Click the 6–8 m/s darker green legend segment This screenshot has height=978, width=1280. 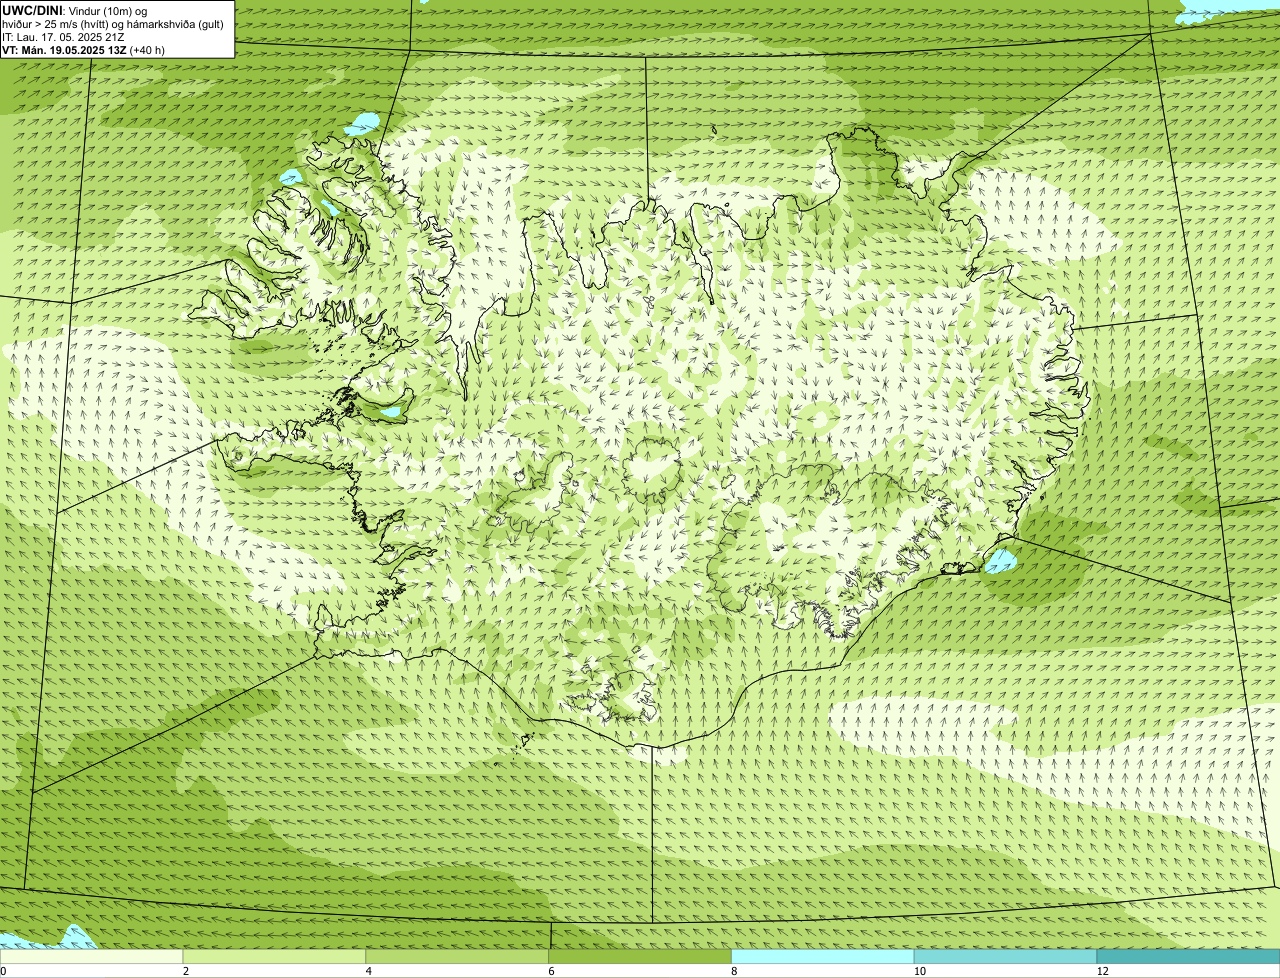tap(641, 956)
